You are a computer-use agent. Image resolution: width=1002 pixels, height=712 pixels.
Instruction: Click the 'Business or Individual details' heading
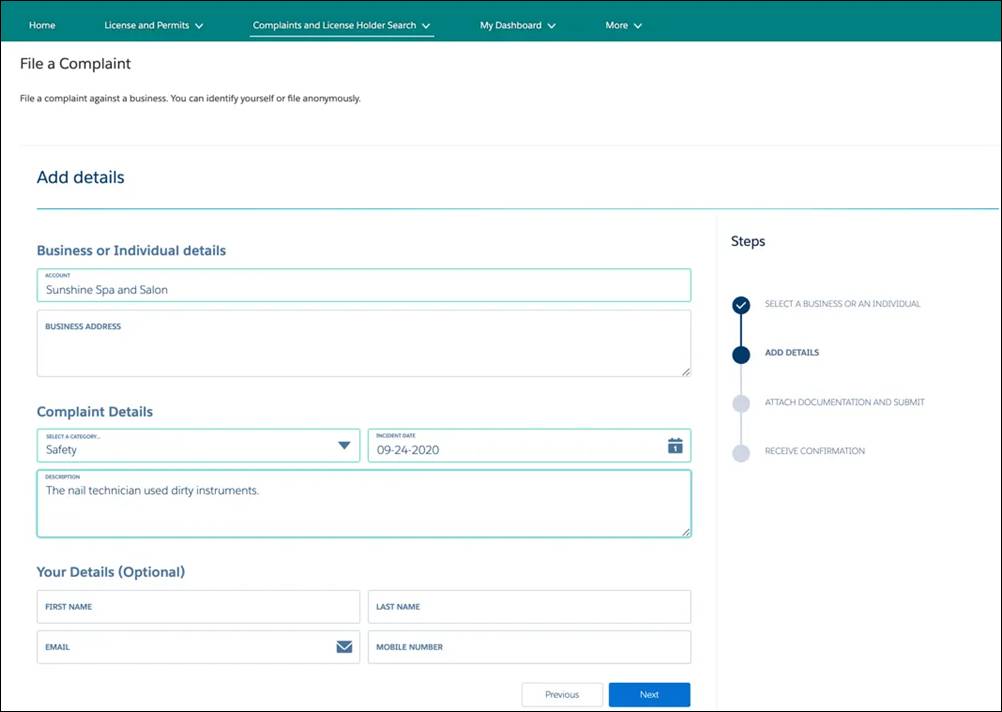tap(131, 251)
